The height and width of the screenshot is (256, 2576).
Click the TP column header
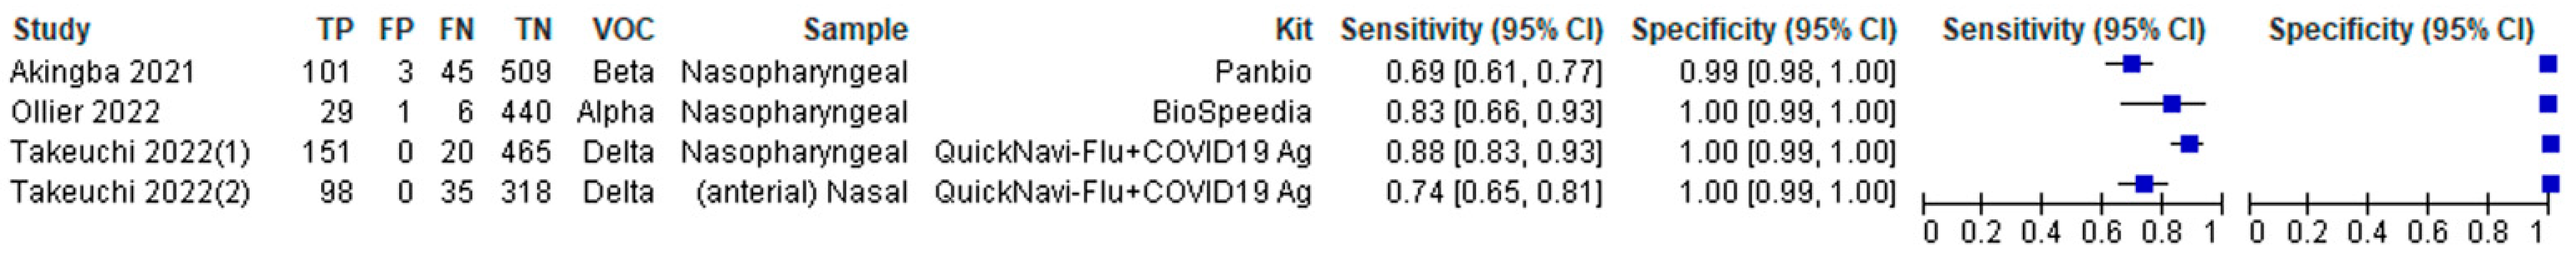(x=335, y=30)
